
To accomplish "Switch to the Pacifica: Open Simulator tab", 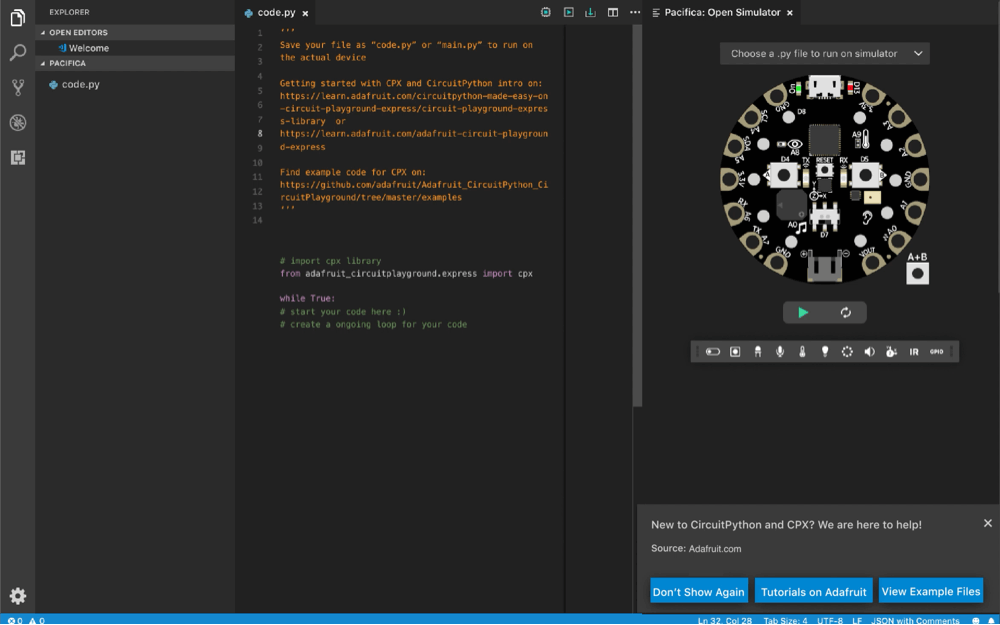I will [x=721, y=13].
